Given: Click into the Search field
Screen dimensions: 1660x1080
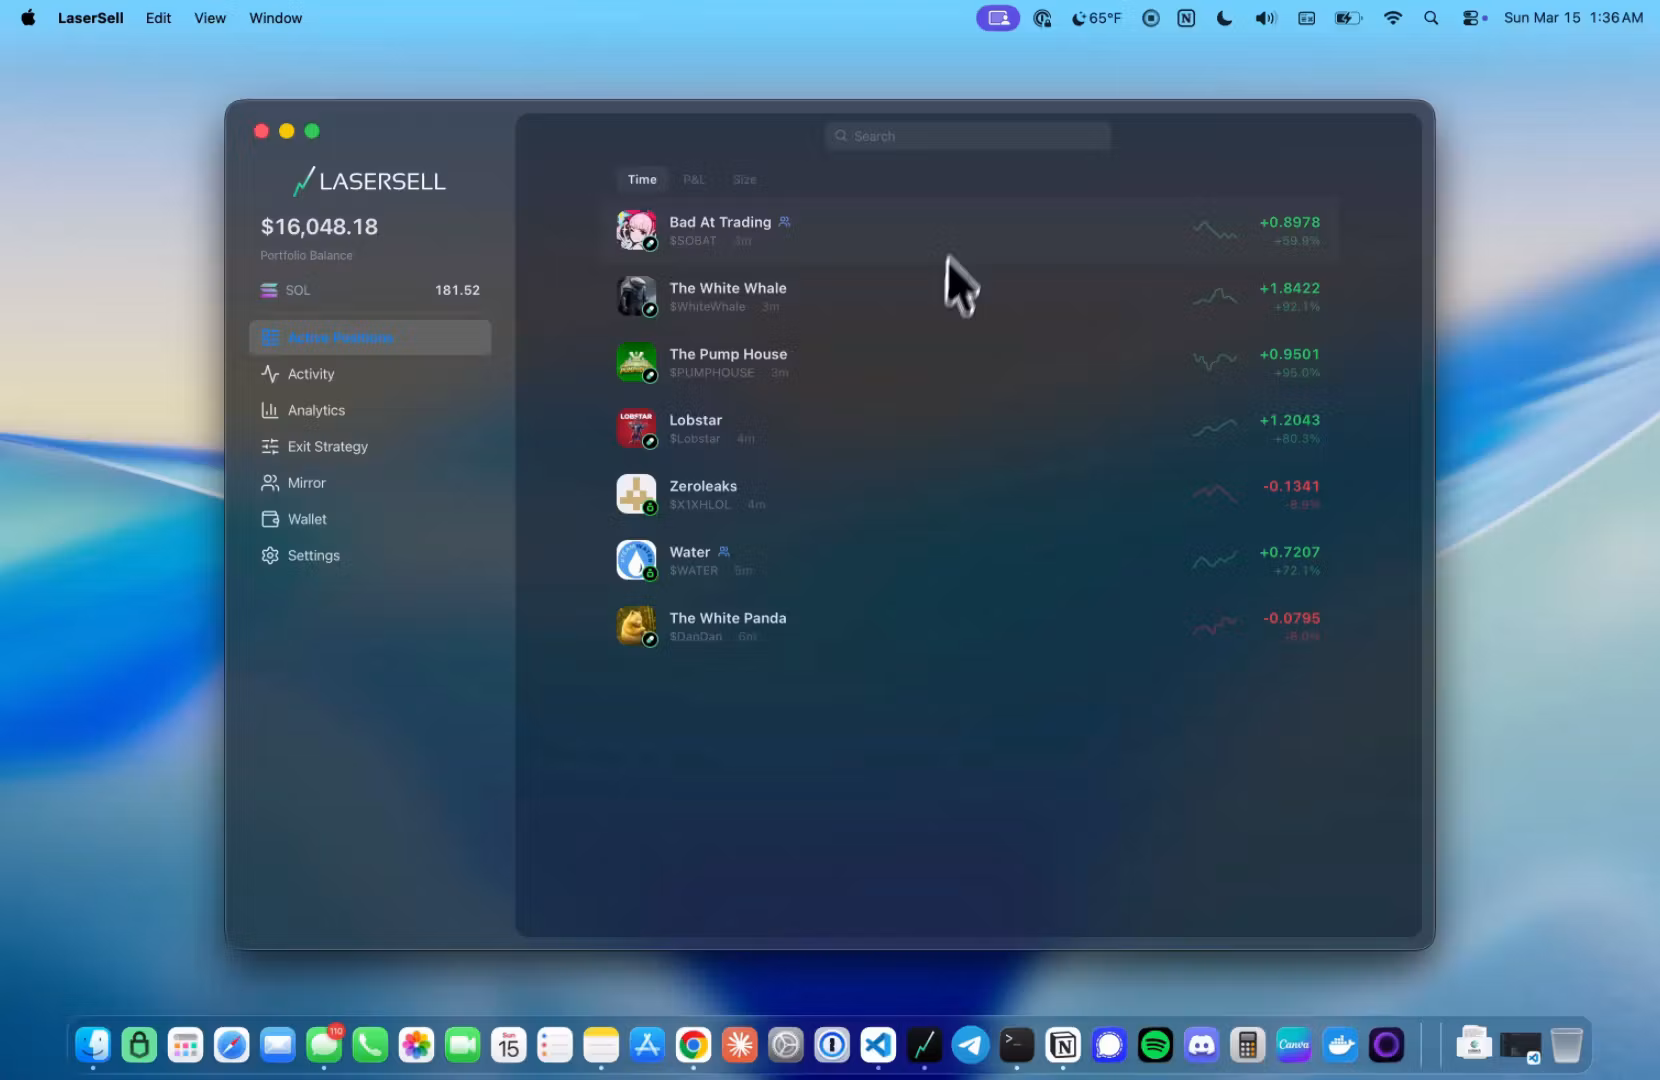Looking at the screenshot, I should point(968,136).
